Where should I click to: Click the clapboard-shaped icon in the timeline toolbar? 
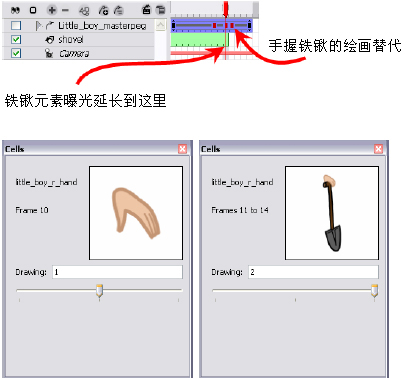tap(146, 10)
